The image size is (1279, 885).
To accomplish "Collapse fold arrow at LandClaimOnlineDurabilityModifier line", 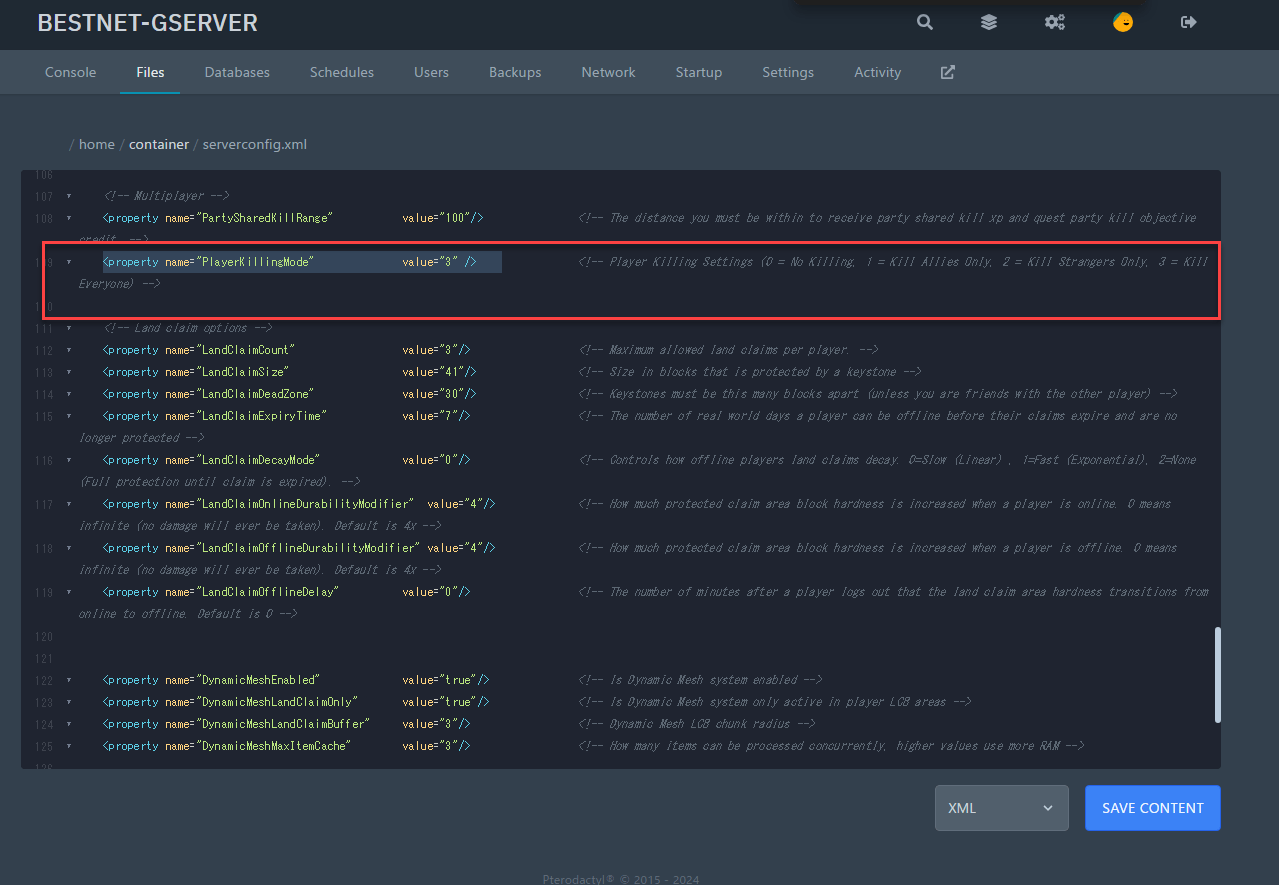I will click(69, 504).
